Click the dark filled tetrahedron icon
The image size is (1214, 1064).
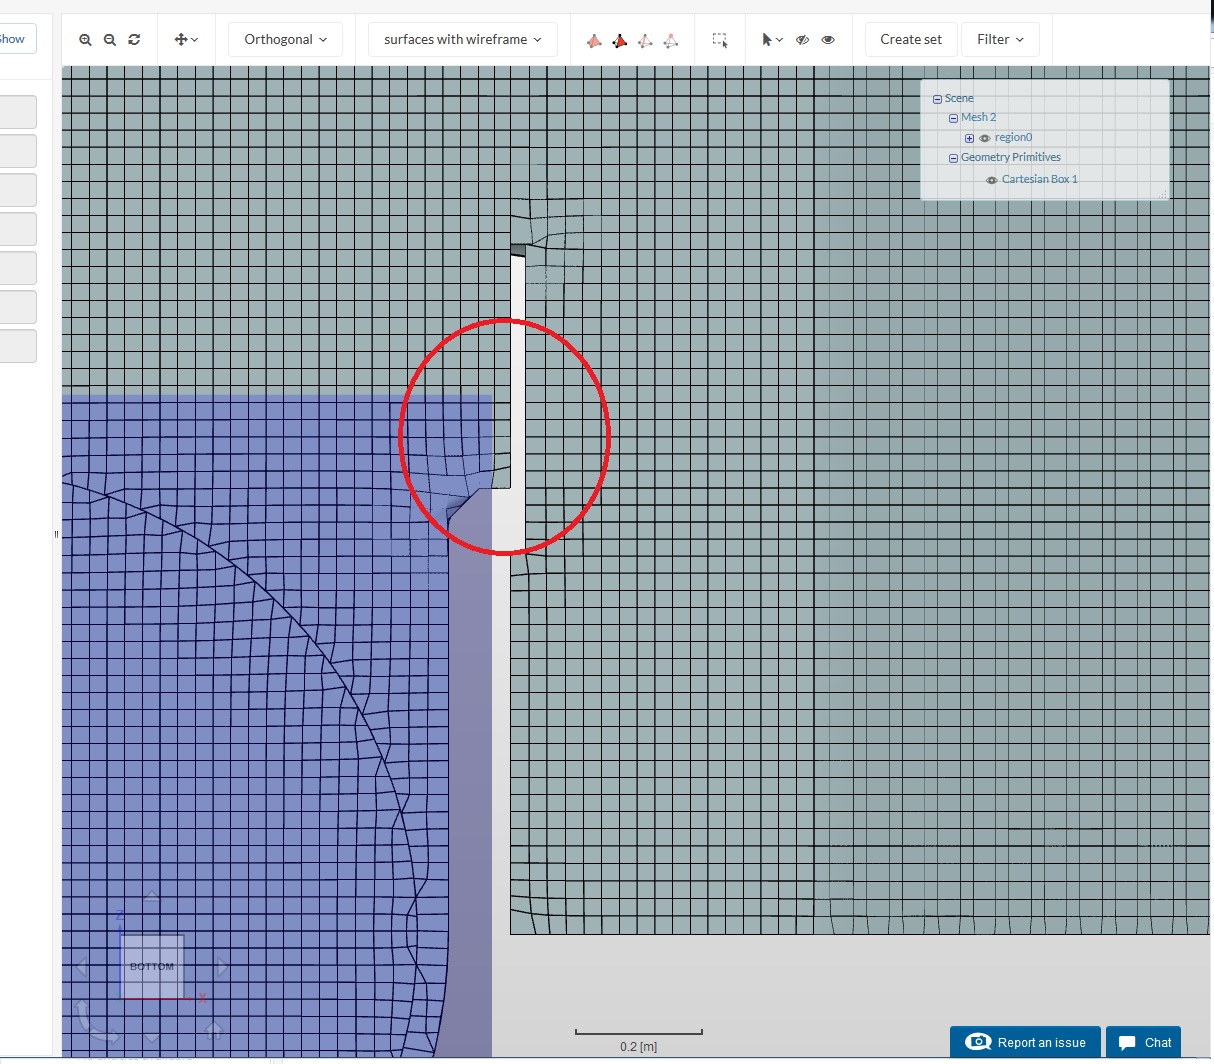[x=619, y=40]
